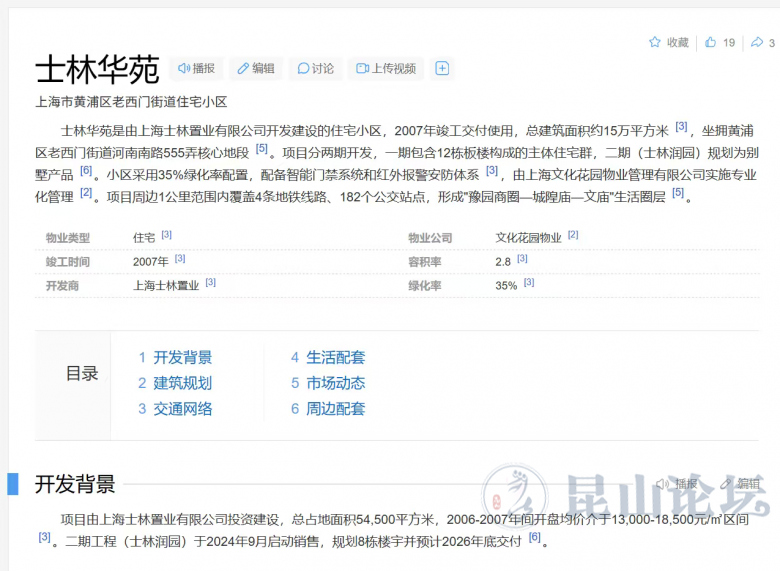
Task: Click 上传视频 upload video button
Action: 384,69
